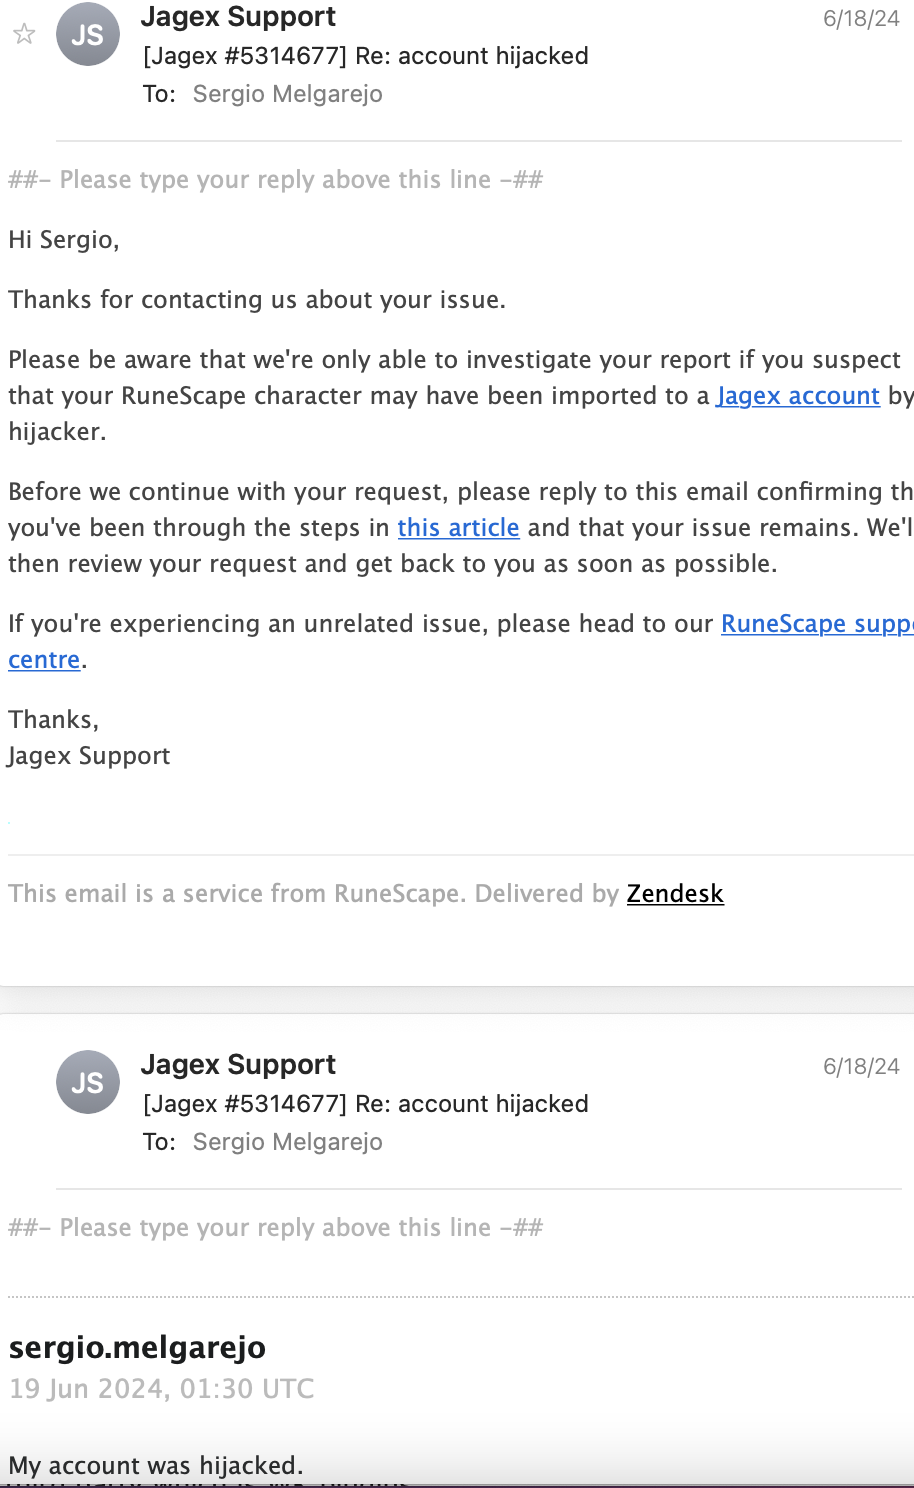The width and height of the screenshot is (914, 1488).
Task: Open the Zendesk link
Action: [675, 894]
